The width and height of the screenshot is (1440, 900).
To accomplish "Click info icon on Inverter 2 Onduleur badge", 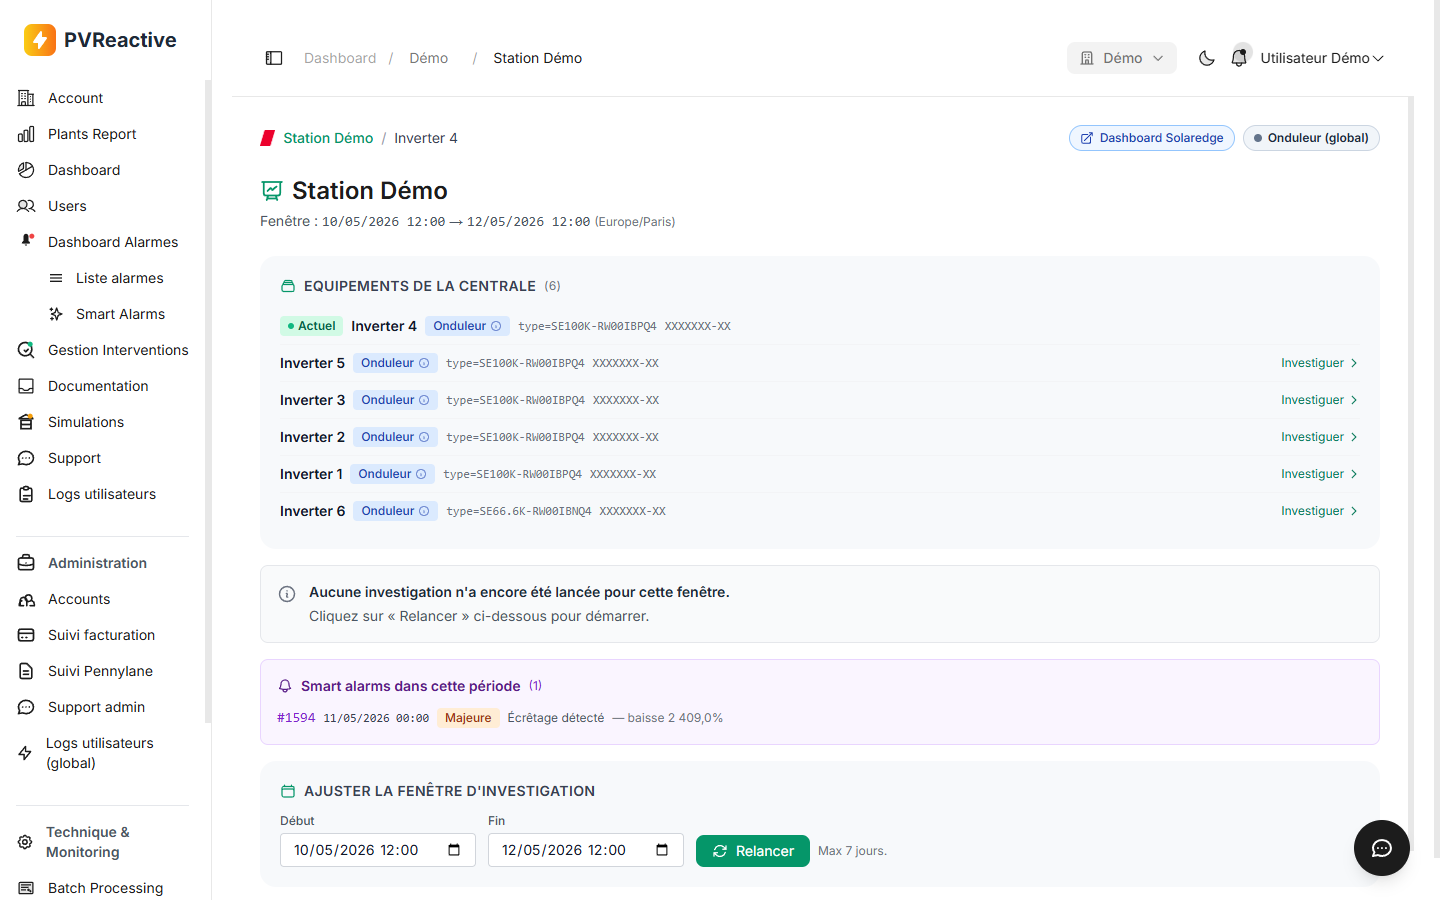I will click(x=424, y=437).
